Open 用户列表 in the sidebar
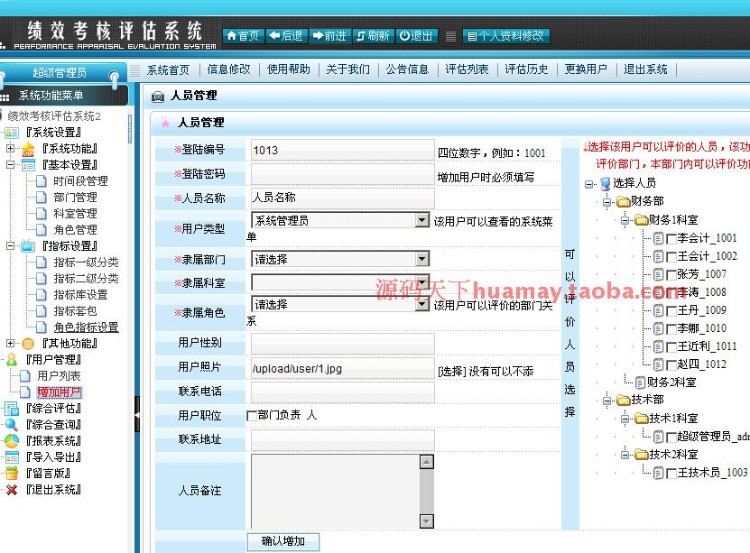 (x=59, y=376)
